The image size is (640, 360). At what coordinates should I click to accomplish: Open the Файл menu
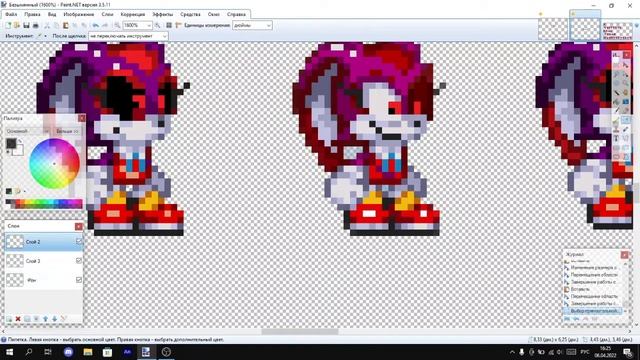[x=11, y=14]
